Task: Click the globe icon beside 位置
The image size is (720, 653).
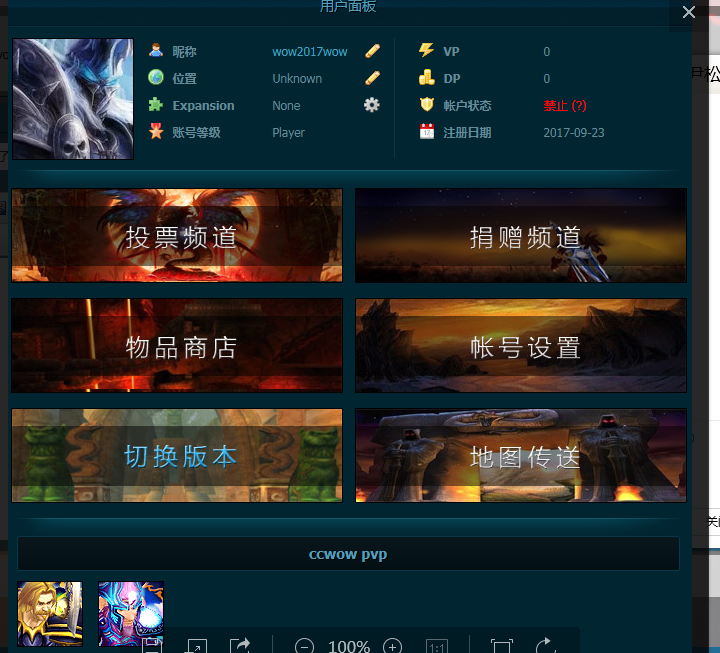Action: point(156,78)
